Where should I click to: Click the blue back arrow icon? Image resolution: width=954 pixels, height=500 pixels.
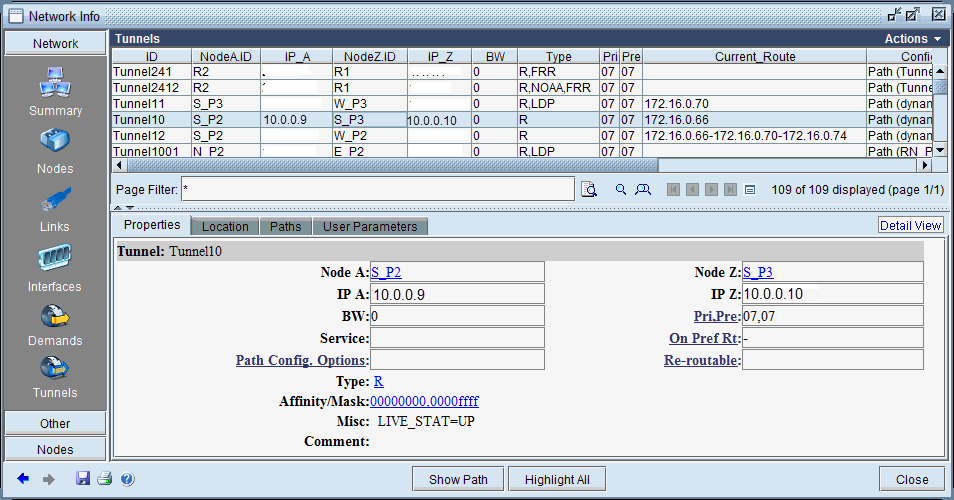click(23, 479)
